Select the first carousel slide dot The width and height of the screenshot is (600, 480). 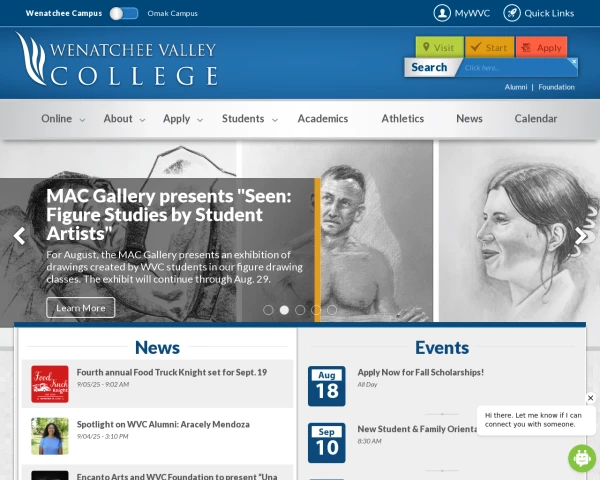[x=268, y=310]
